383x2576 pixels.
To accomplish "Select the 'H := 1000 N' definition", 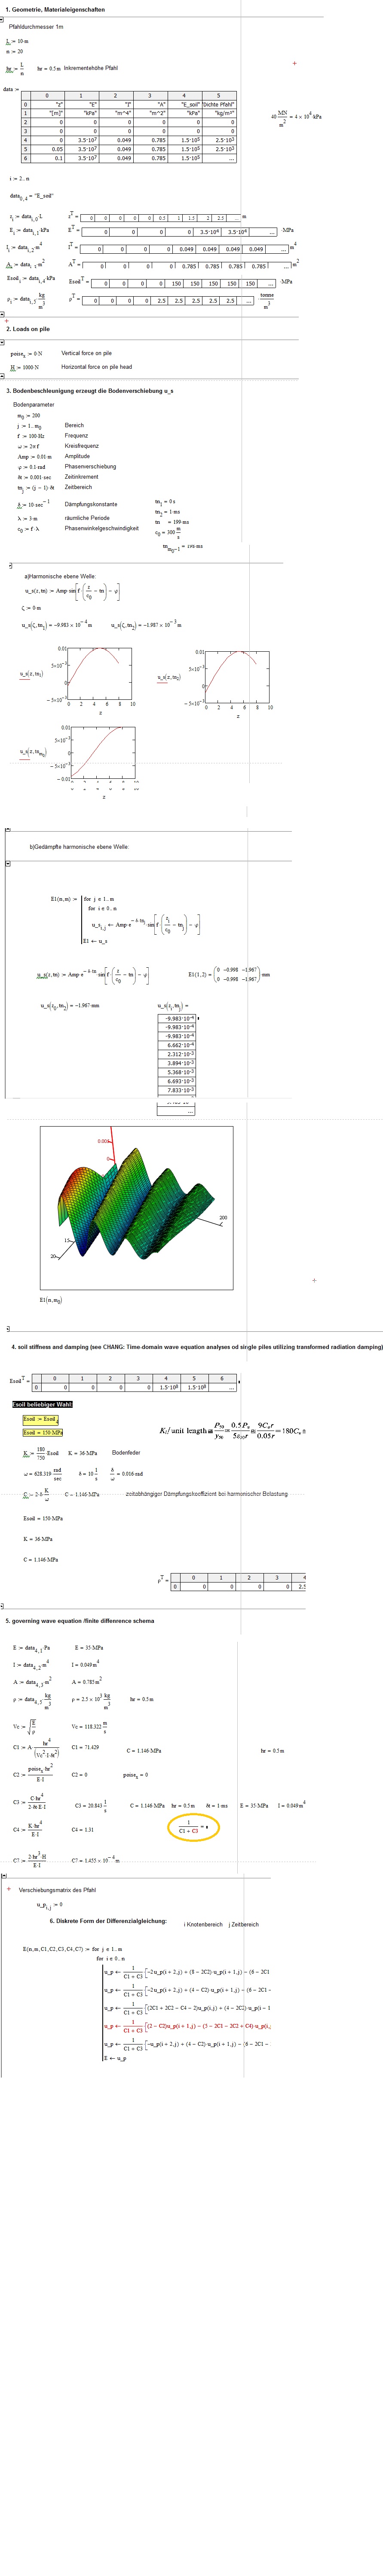I will tap(25, 367).
